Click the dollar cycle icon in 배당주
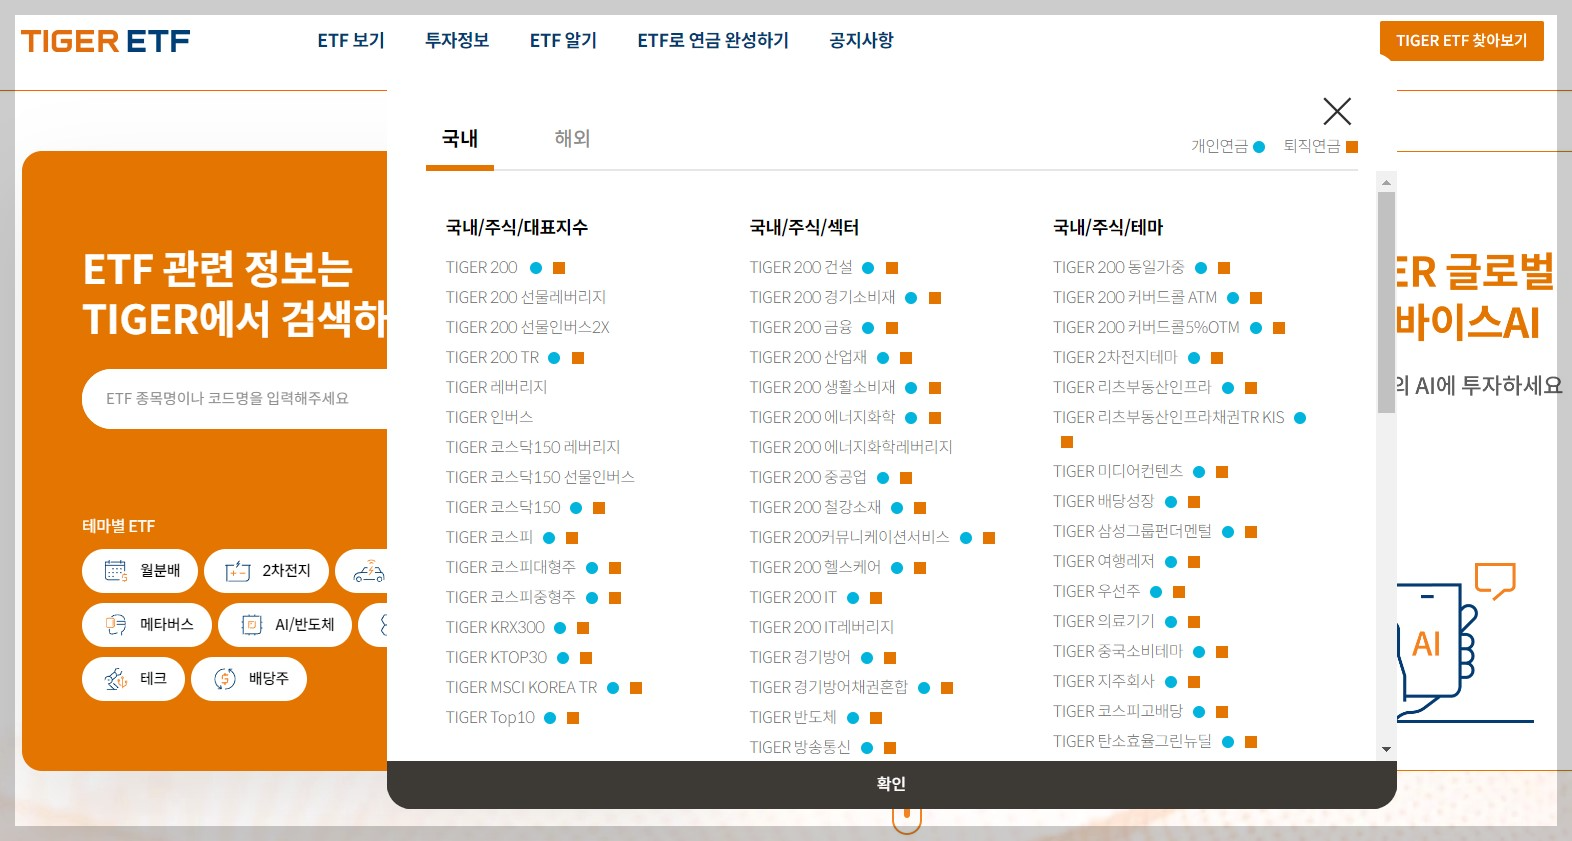Image resolution: width=1572 pixels, height=841 pixels. tap(225, 679)
